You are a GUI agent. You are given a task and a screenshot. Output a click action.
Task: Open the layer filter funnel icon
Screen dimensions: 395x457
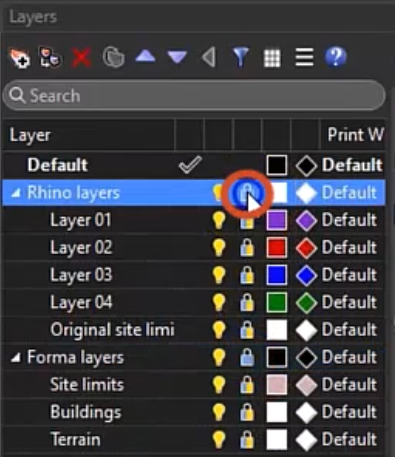coord(240,57)
